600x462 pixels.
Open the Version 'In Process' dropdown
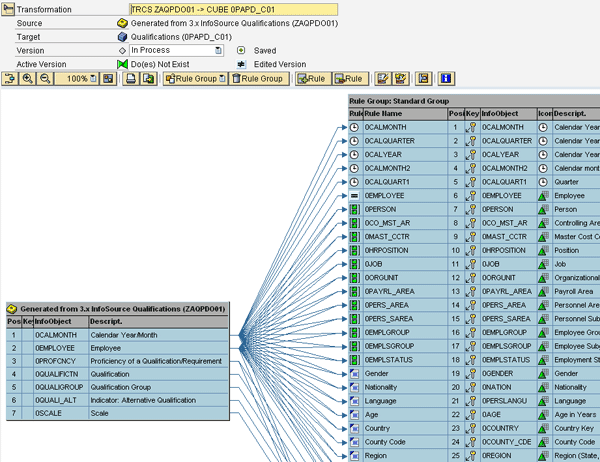217,50
